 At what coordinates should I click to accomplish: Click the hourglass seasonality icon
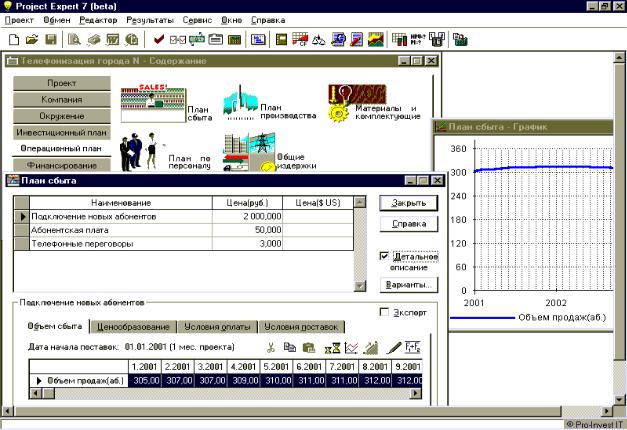point(332,348)
